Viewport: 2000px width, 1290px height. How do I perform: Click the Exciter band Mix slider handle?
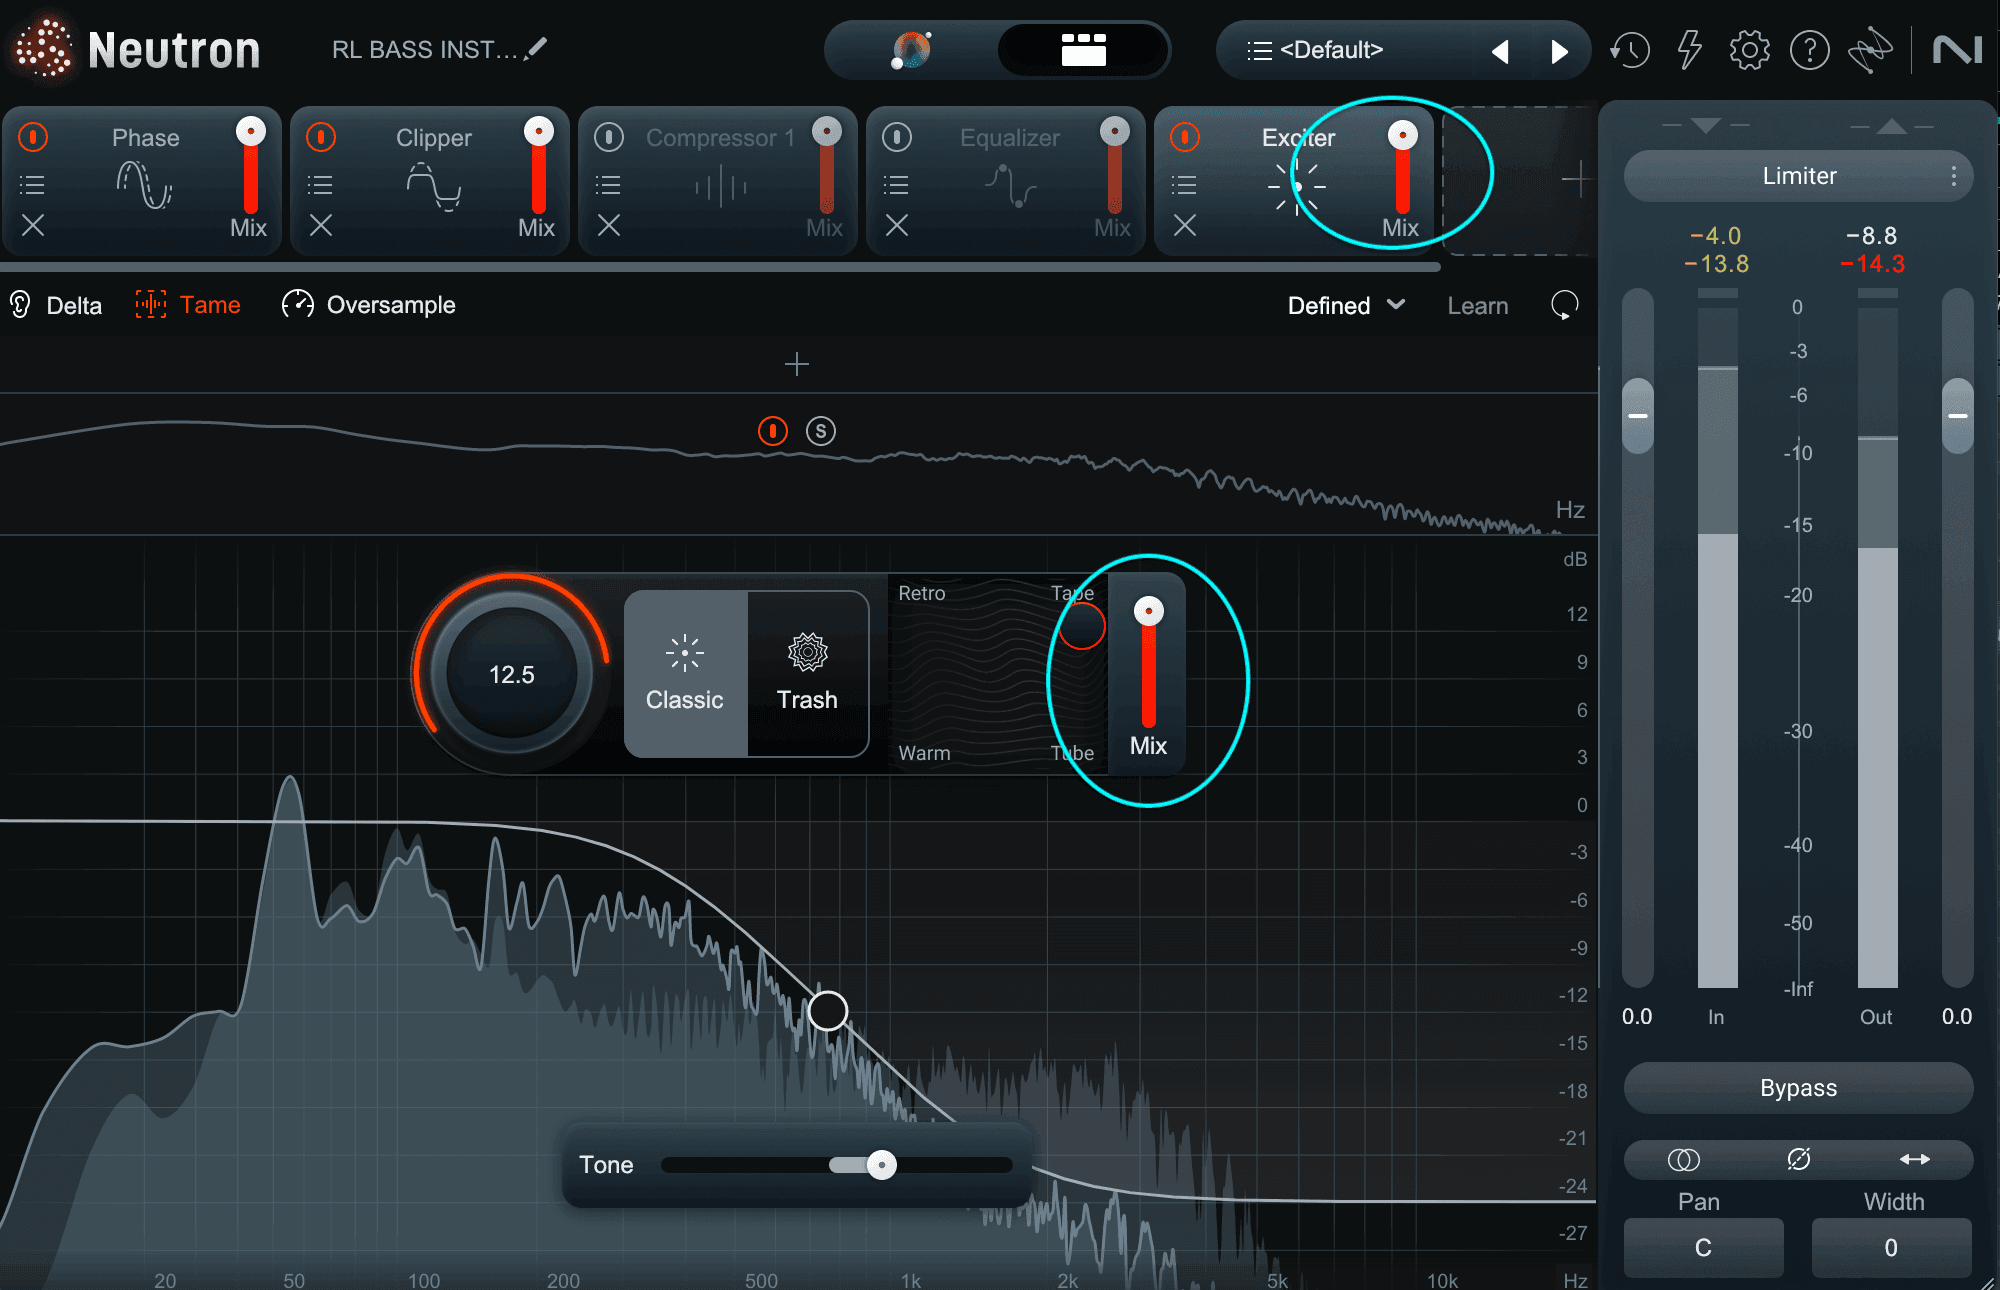[1149, 610]
